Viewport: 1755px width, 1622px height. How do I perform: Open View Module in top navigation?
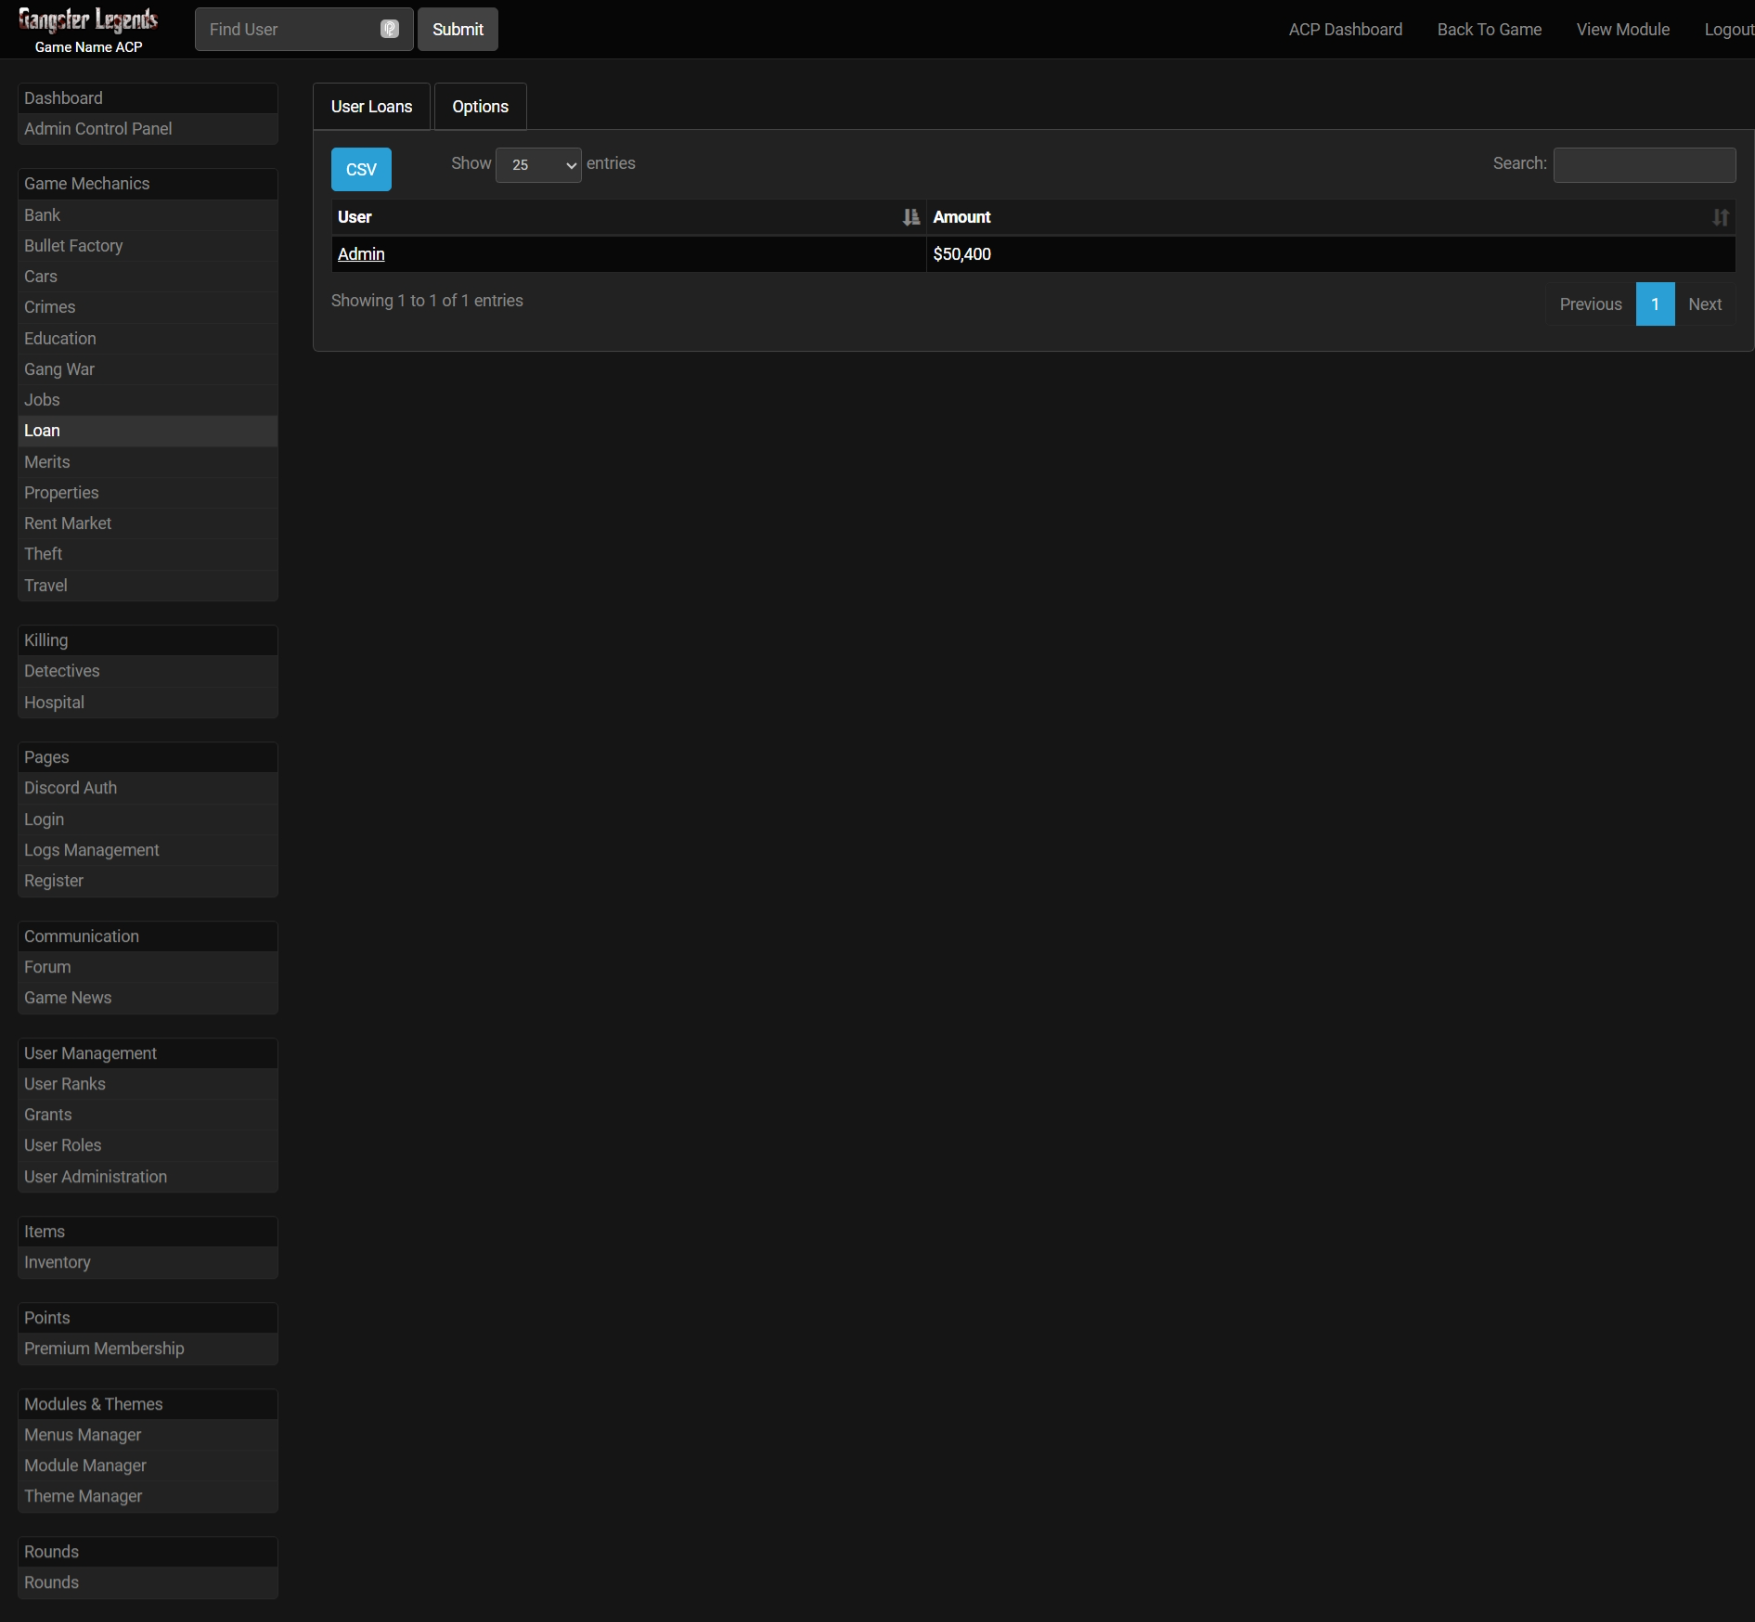[1622, 29]
